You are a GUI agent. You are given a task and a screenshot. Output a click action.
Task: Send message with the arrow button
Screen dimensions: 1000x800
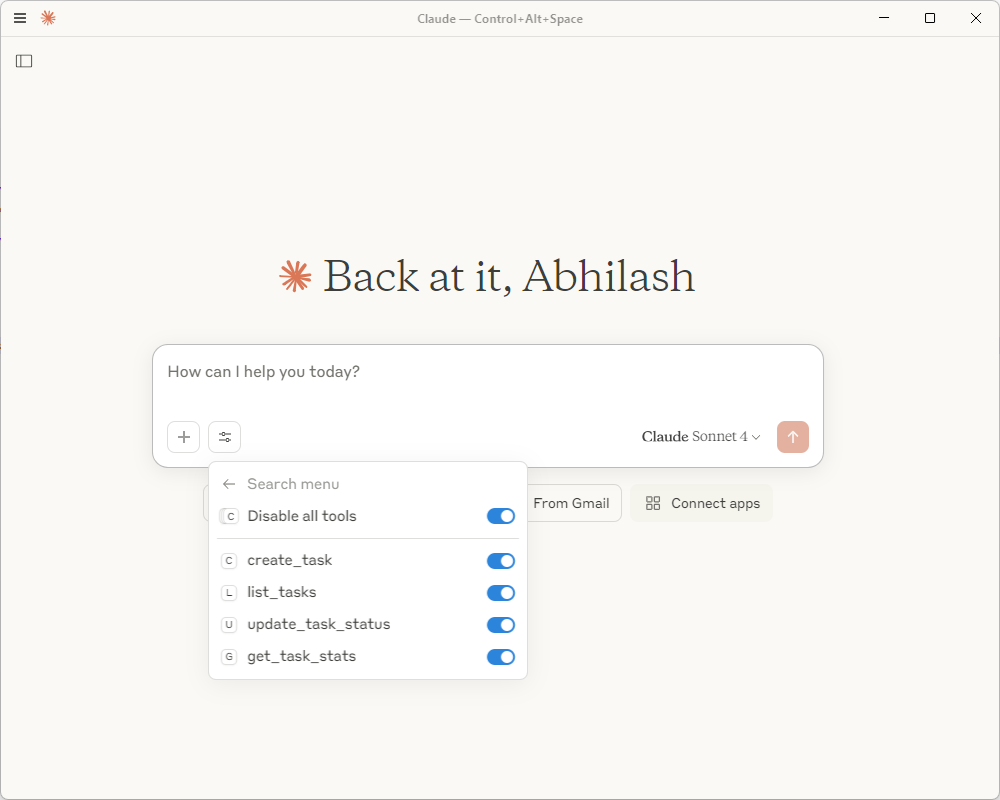(x=793, y=437)
